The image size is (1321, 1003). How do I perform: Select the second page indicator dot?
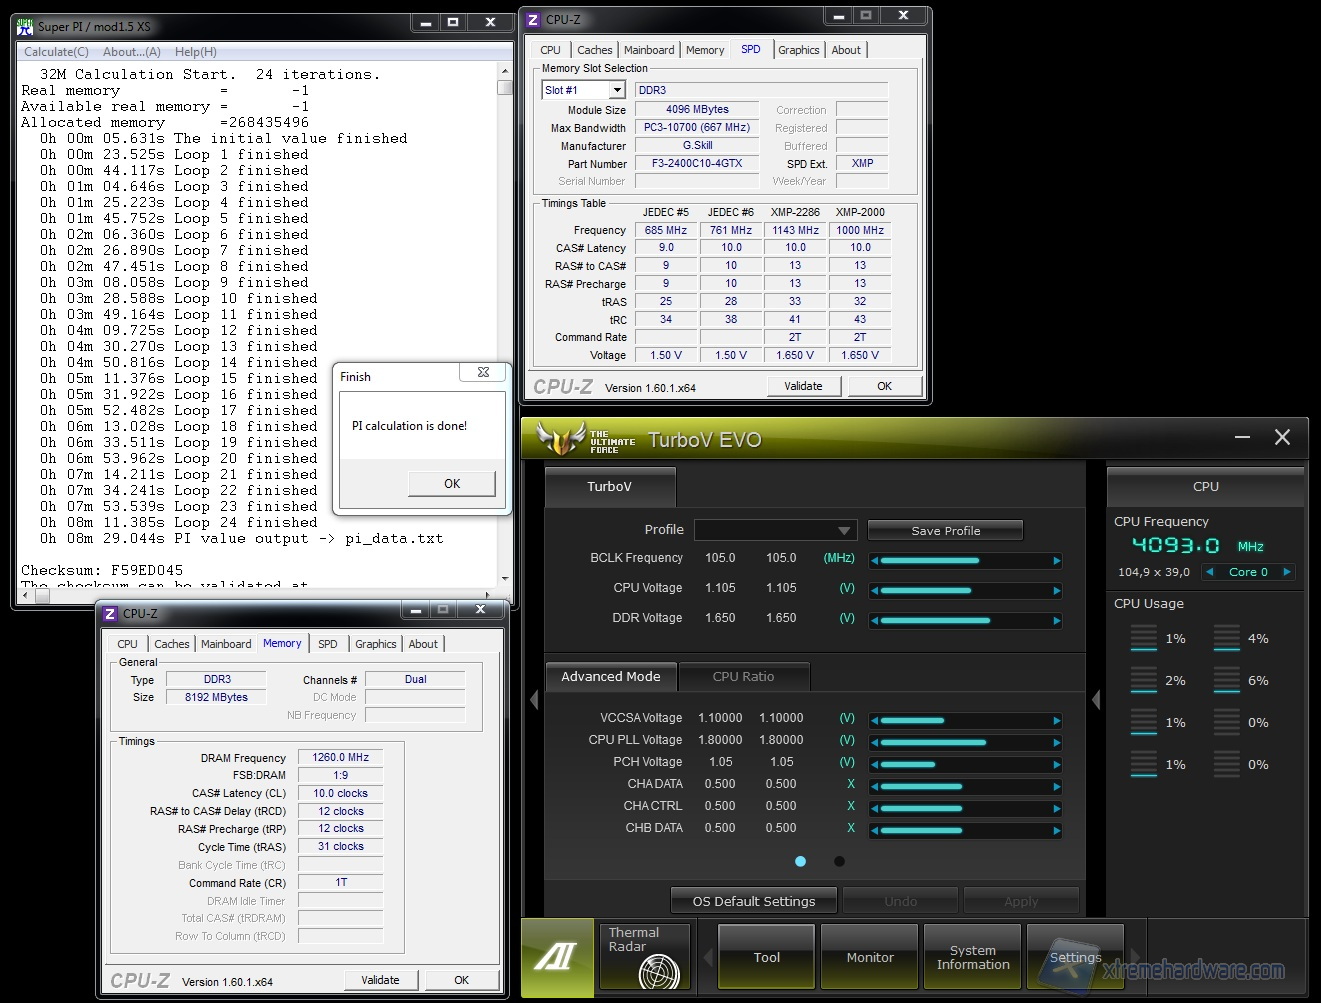pyautogui.click(x=839, y=861)
